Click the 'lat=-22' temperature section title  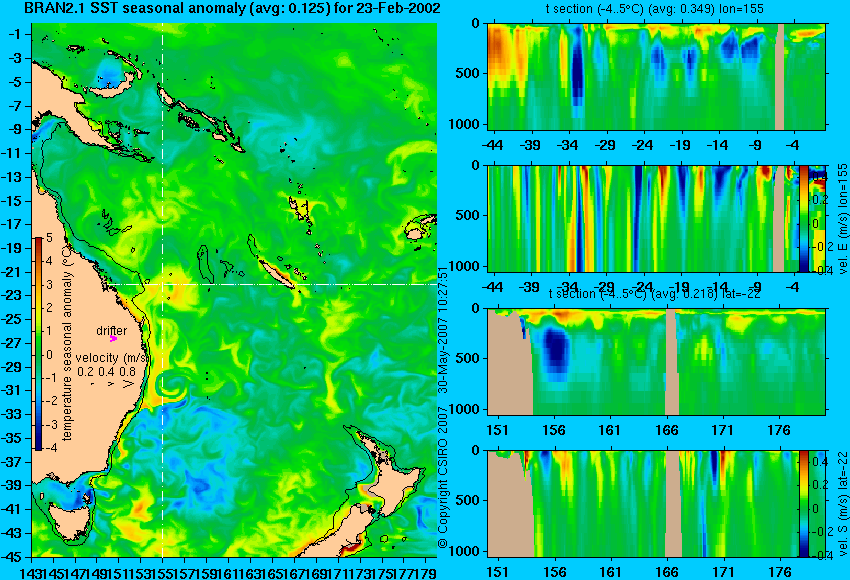(x=654, y=293)
